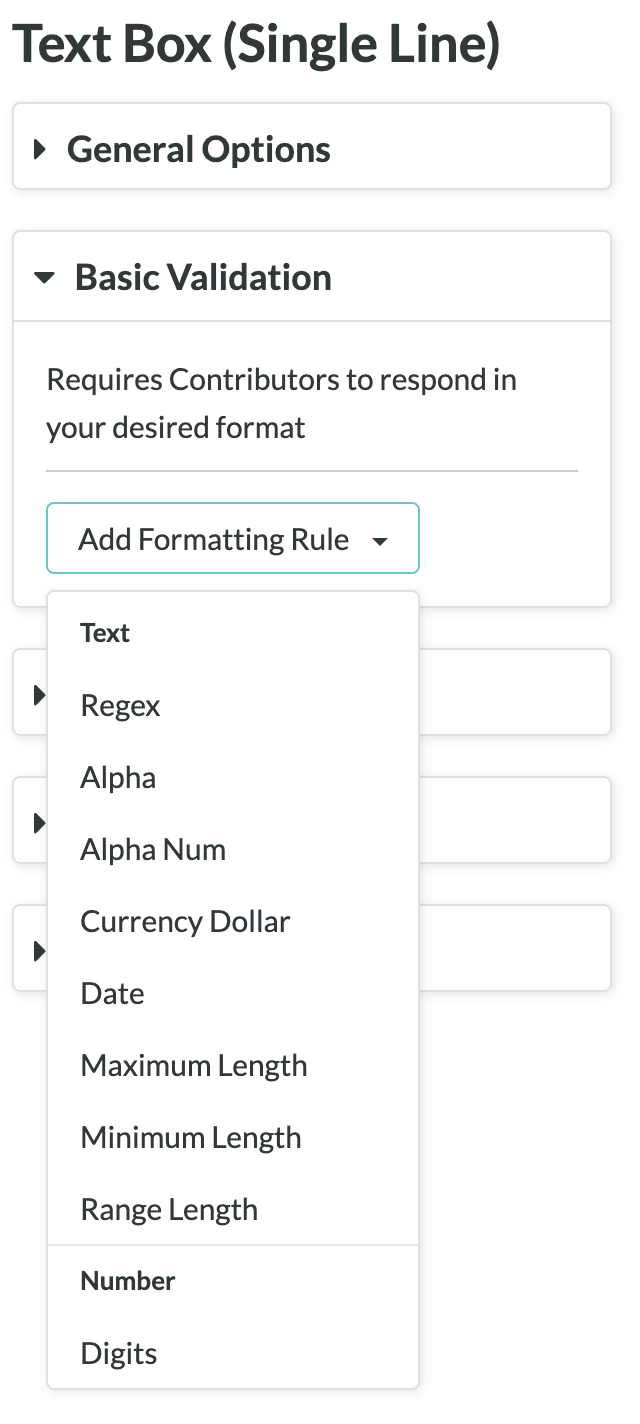The image size is (640, 1424).
Task: Click the Text Box (Single Line) heading
Action: [255, 44]
